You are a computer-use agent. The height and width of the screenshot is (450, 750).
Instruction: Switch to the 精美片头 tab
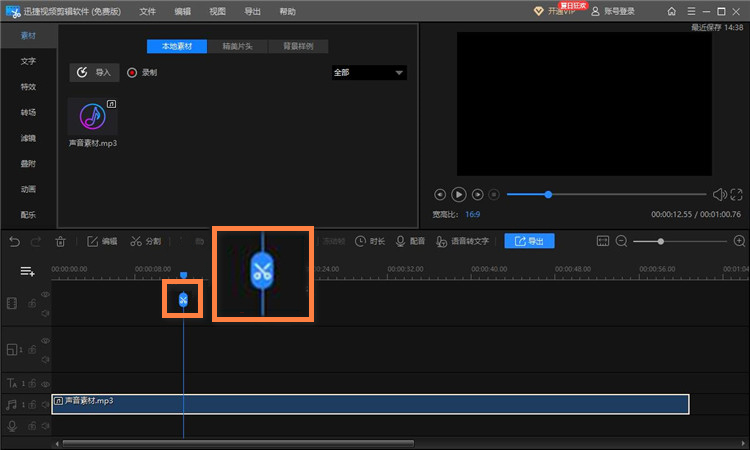(237, 46)
